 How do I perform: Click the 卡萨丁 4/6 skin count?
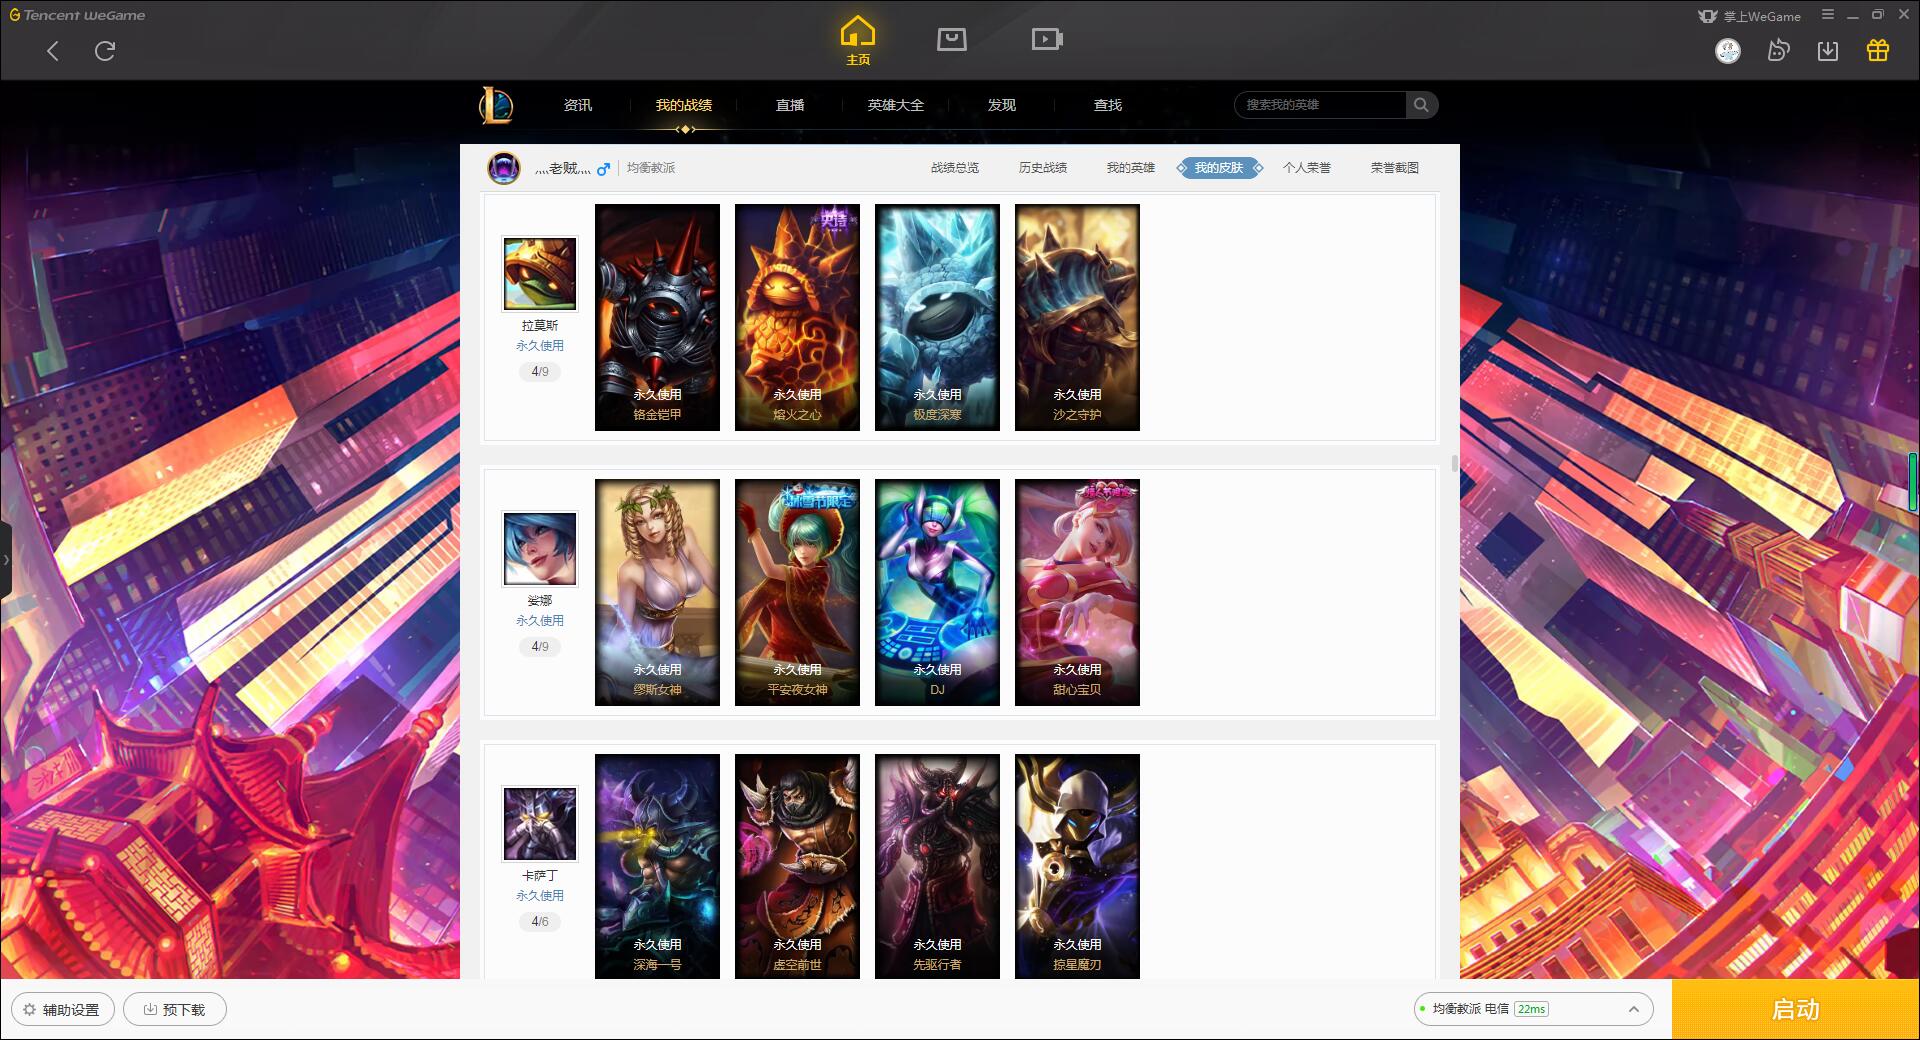[540, 921]
